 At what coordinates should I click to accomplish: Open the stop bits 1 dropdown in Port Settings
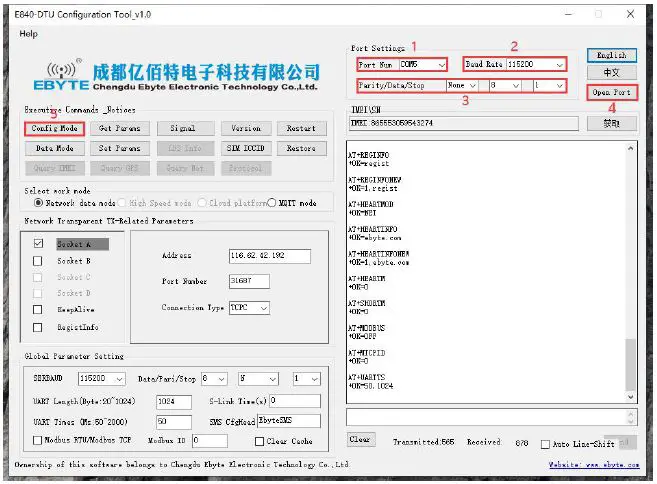click(548, 85)
